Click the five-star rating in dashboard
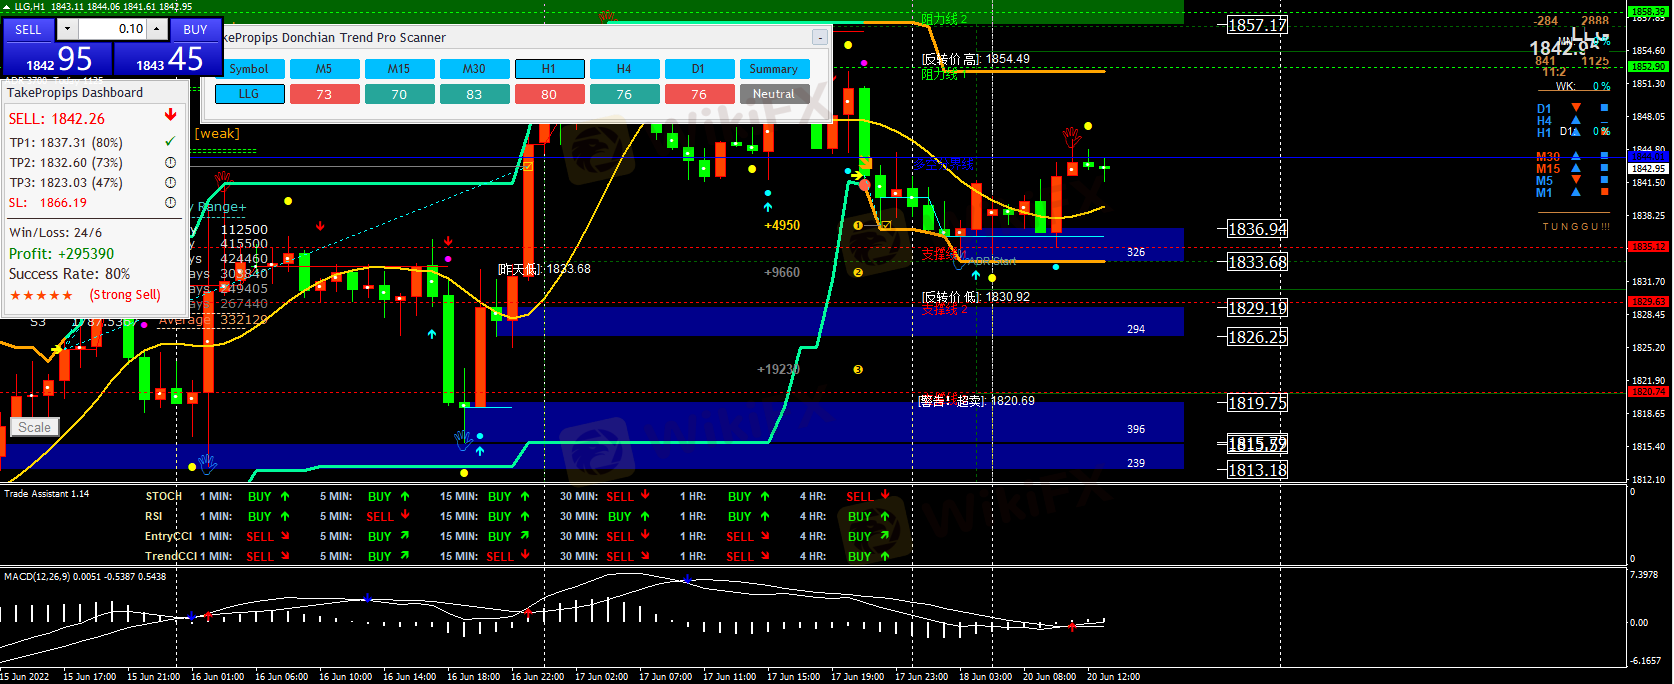 (x=41, y=295)
